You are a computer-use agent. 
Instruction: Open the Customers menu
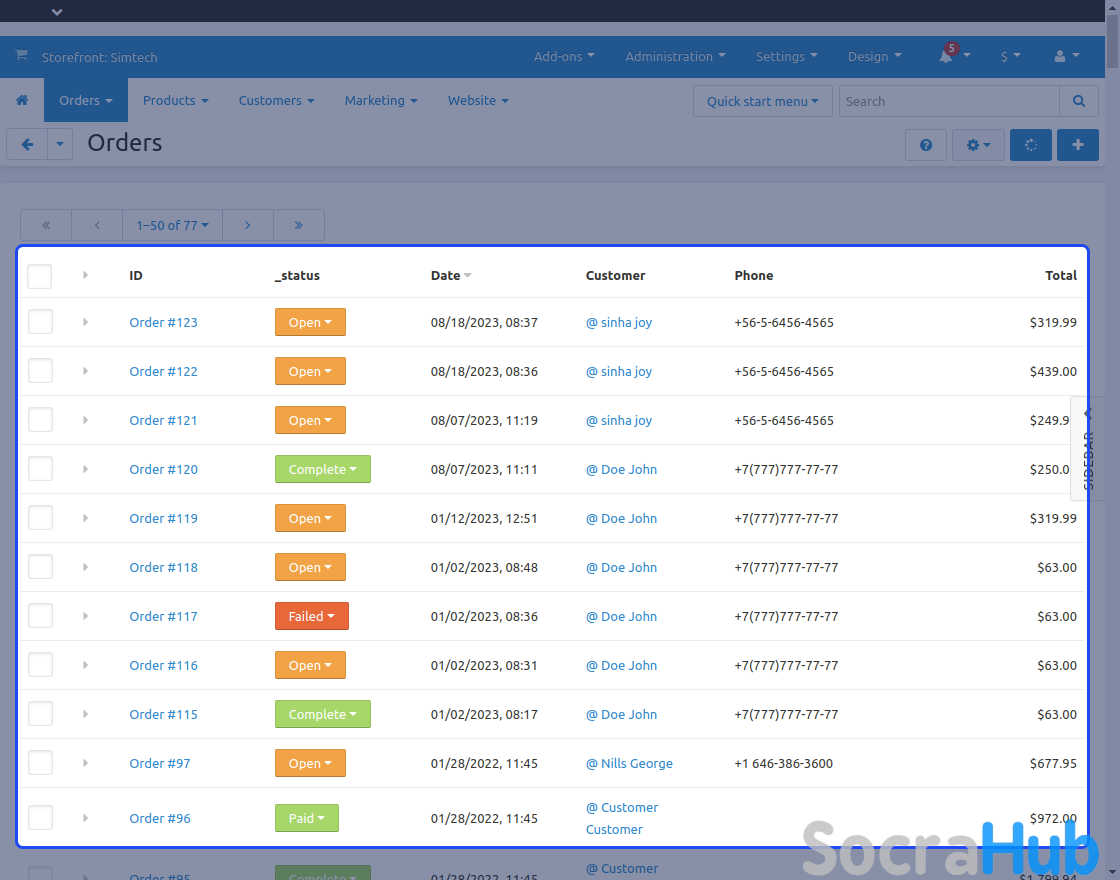click(x=276, y=101)
